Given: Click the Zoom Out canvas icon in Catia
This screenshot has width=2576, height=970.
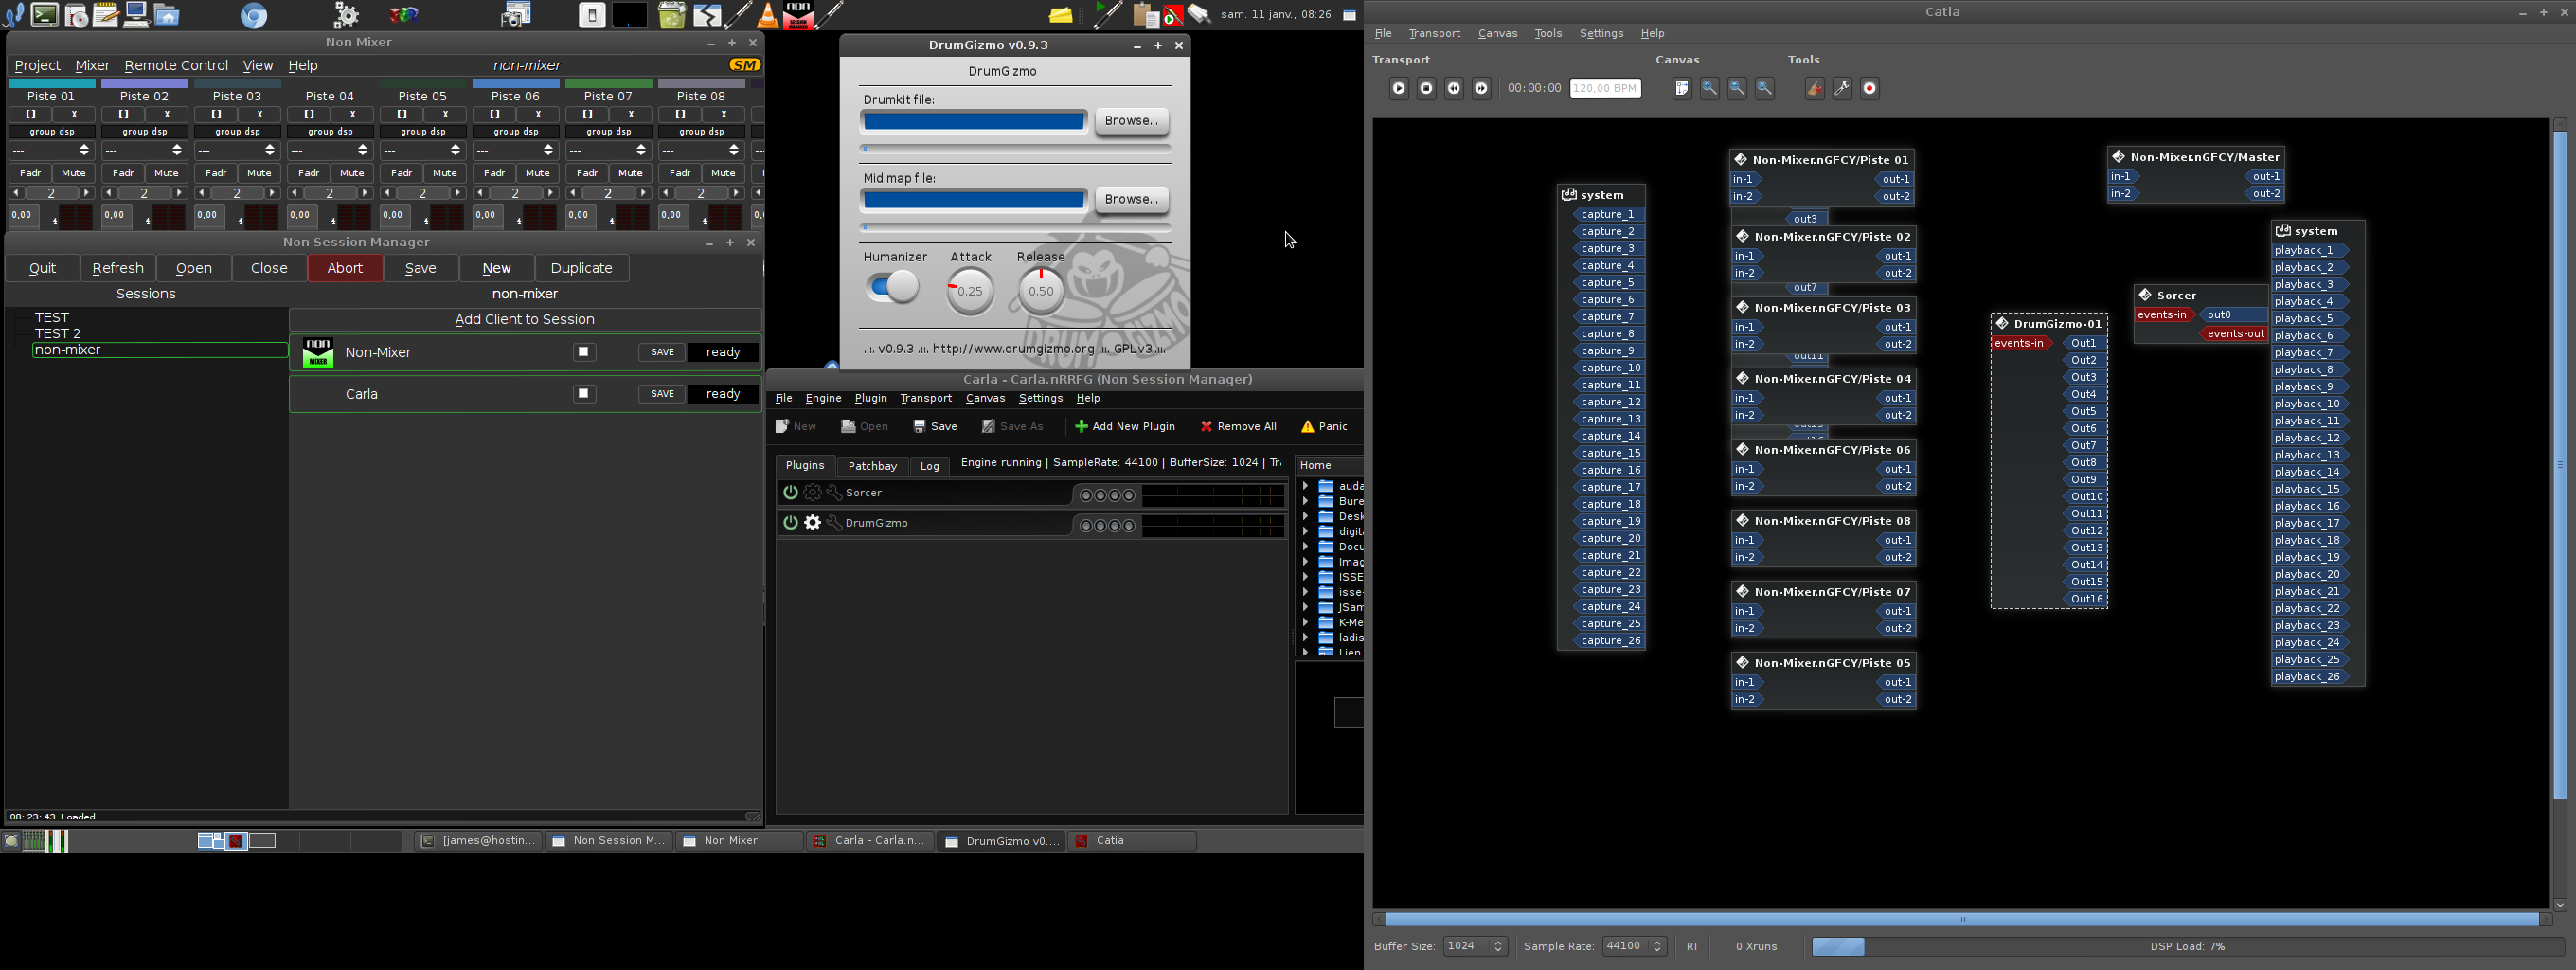Looking at the screenshot, I should (1737, 89).
